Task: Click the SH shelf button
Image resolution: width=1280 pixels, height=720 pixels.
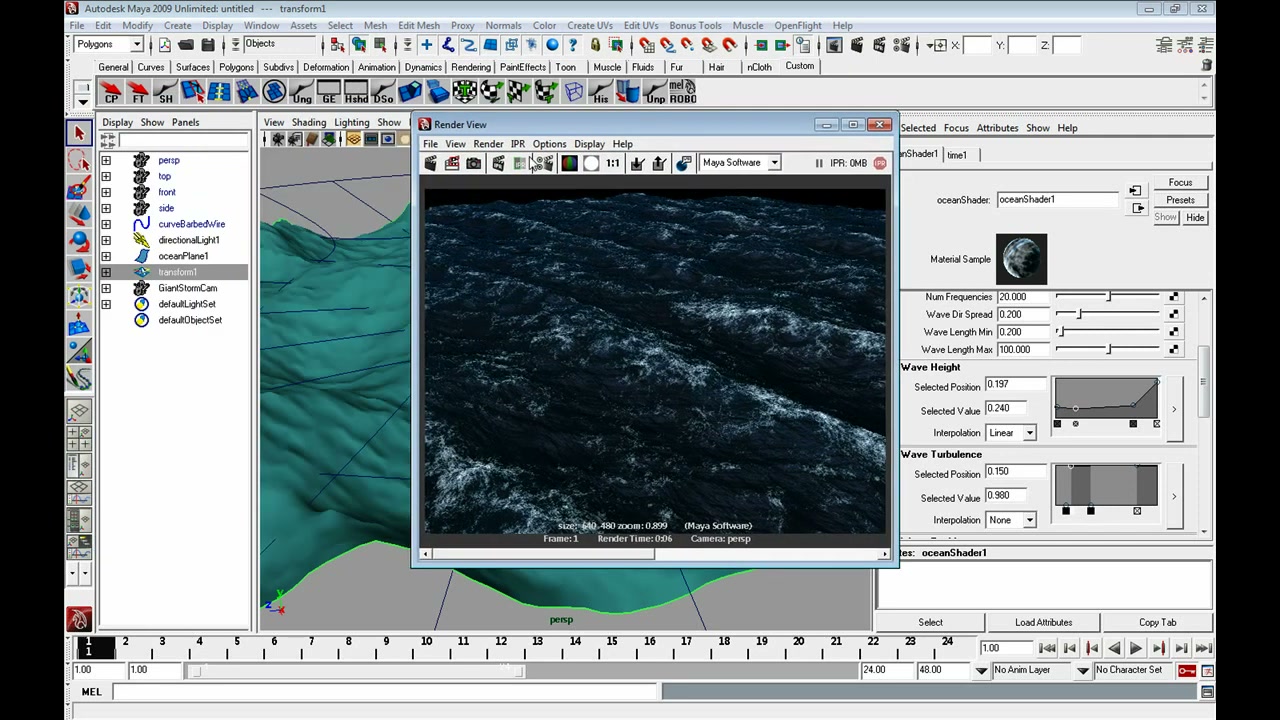Action: pos(165,93)
